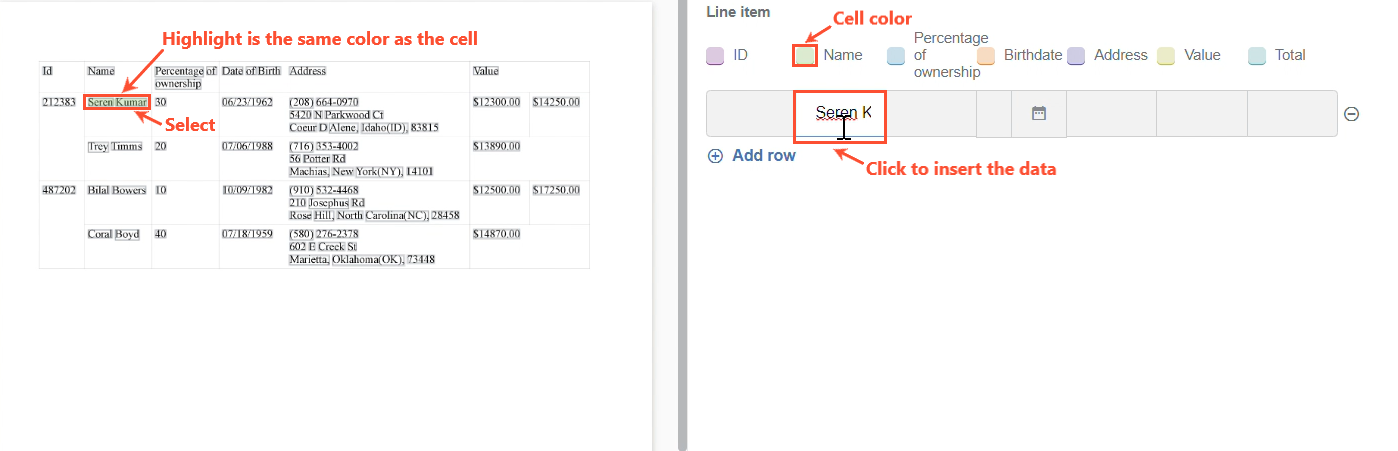1398x451 pixels.
Task: Click the empty Total input cell
Action: (1292, 114)
